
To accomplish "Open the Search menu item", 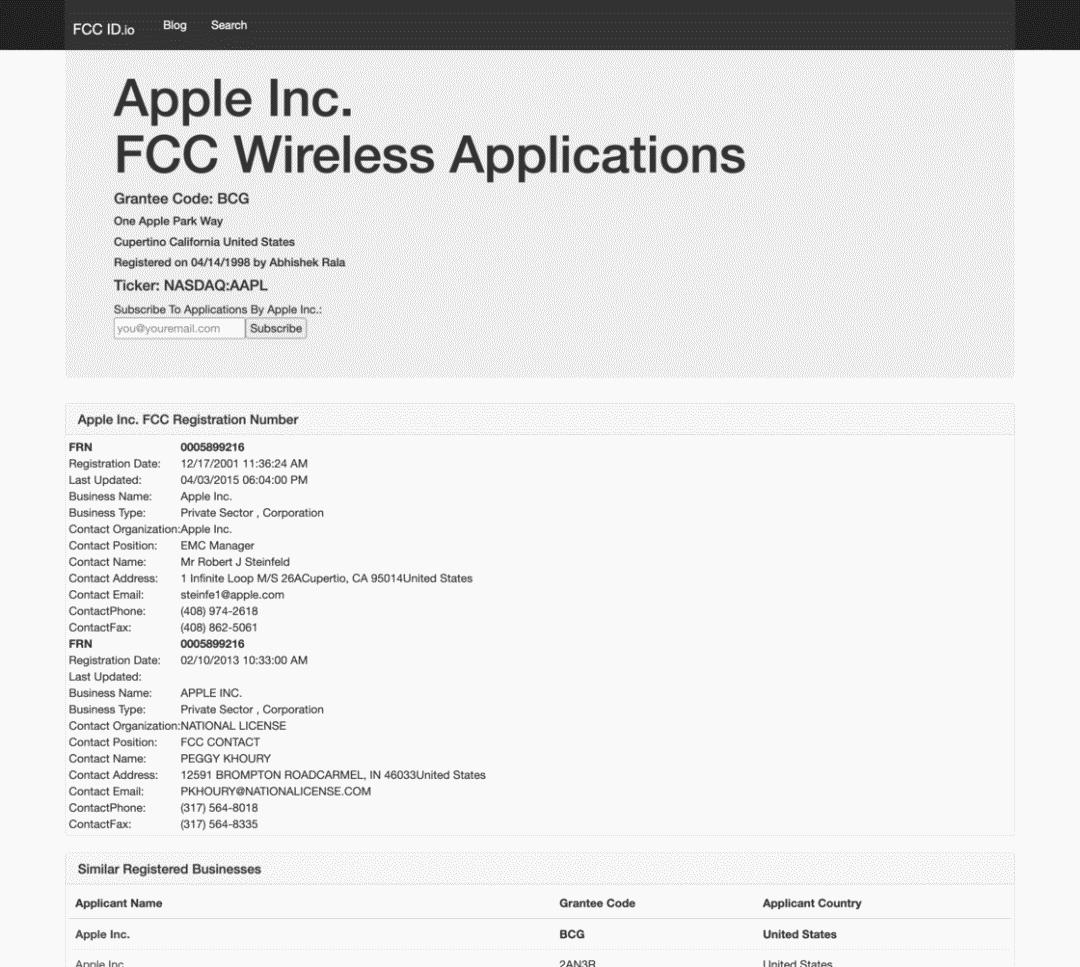I will (229, 25).
